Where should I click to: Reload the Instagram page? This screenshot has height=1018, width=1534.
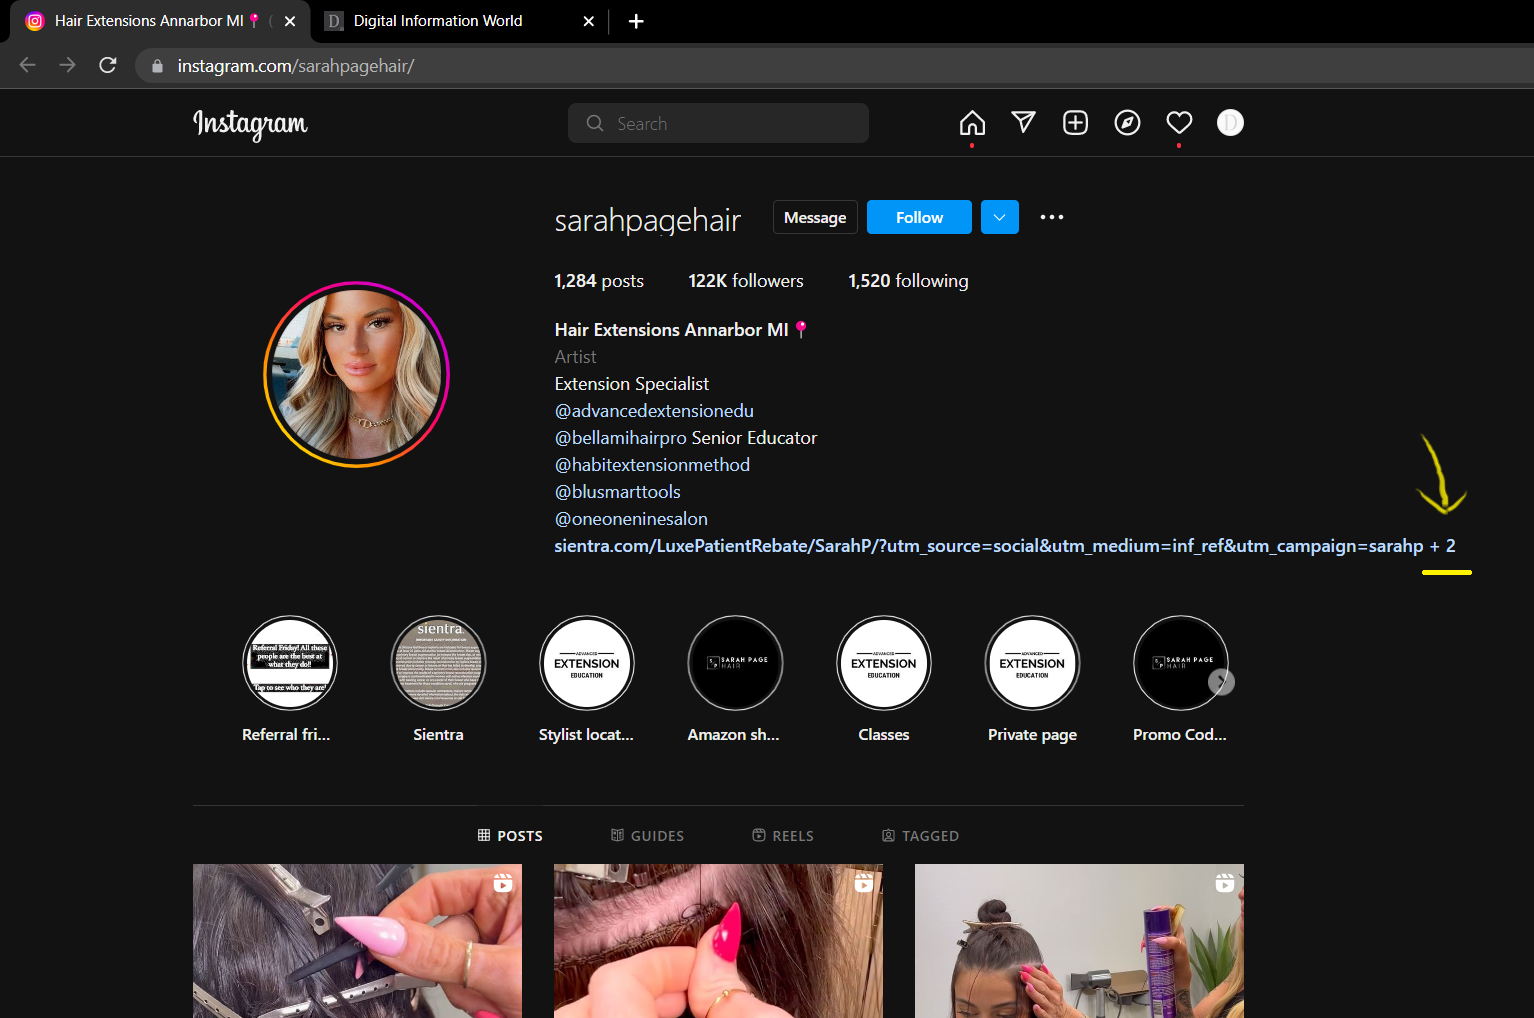coord(108,65)
